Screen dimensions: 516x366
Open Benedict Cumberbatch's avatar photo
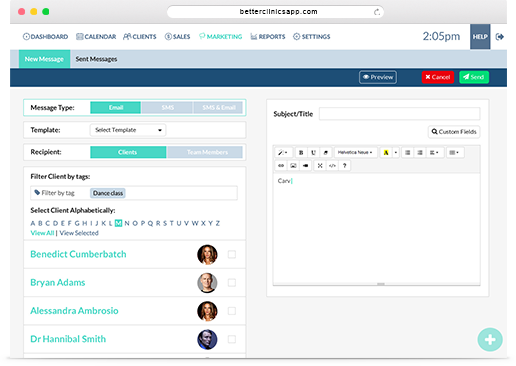(x=207, y=254)
